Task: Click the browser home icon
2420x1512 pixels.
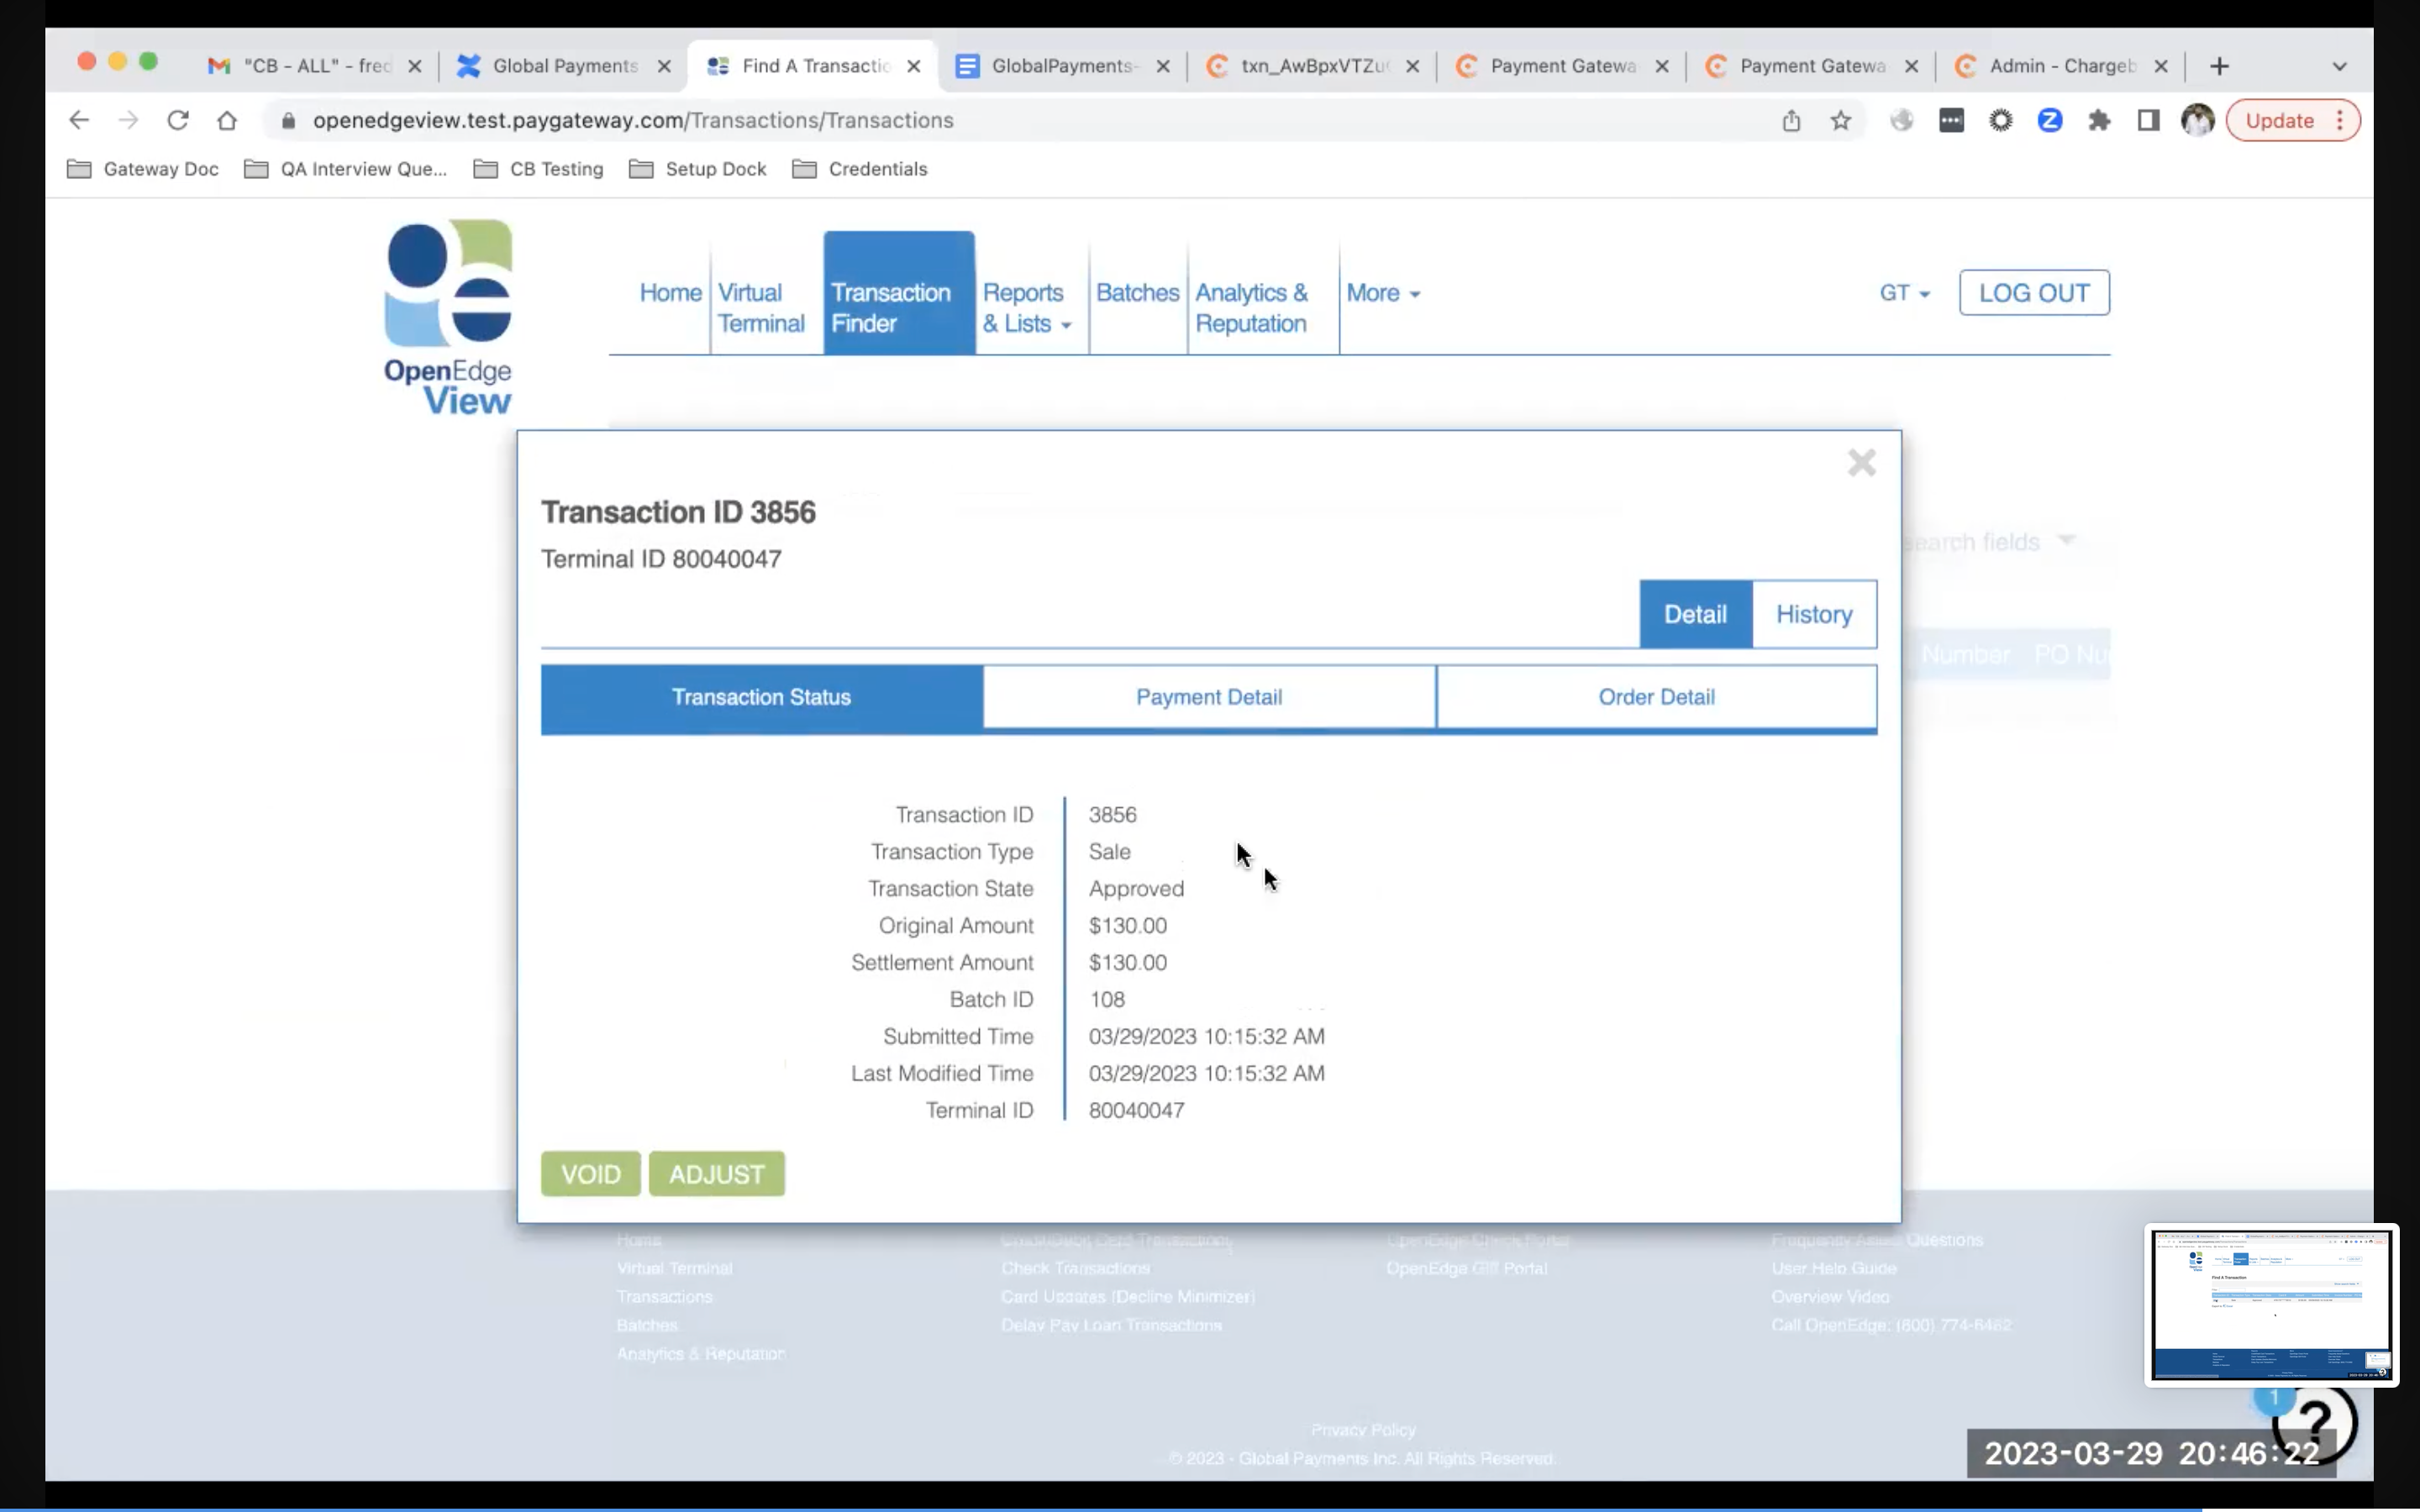Action: pos(227,120)
